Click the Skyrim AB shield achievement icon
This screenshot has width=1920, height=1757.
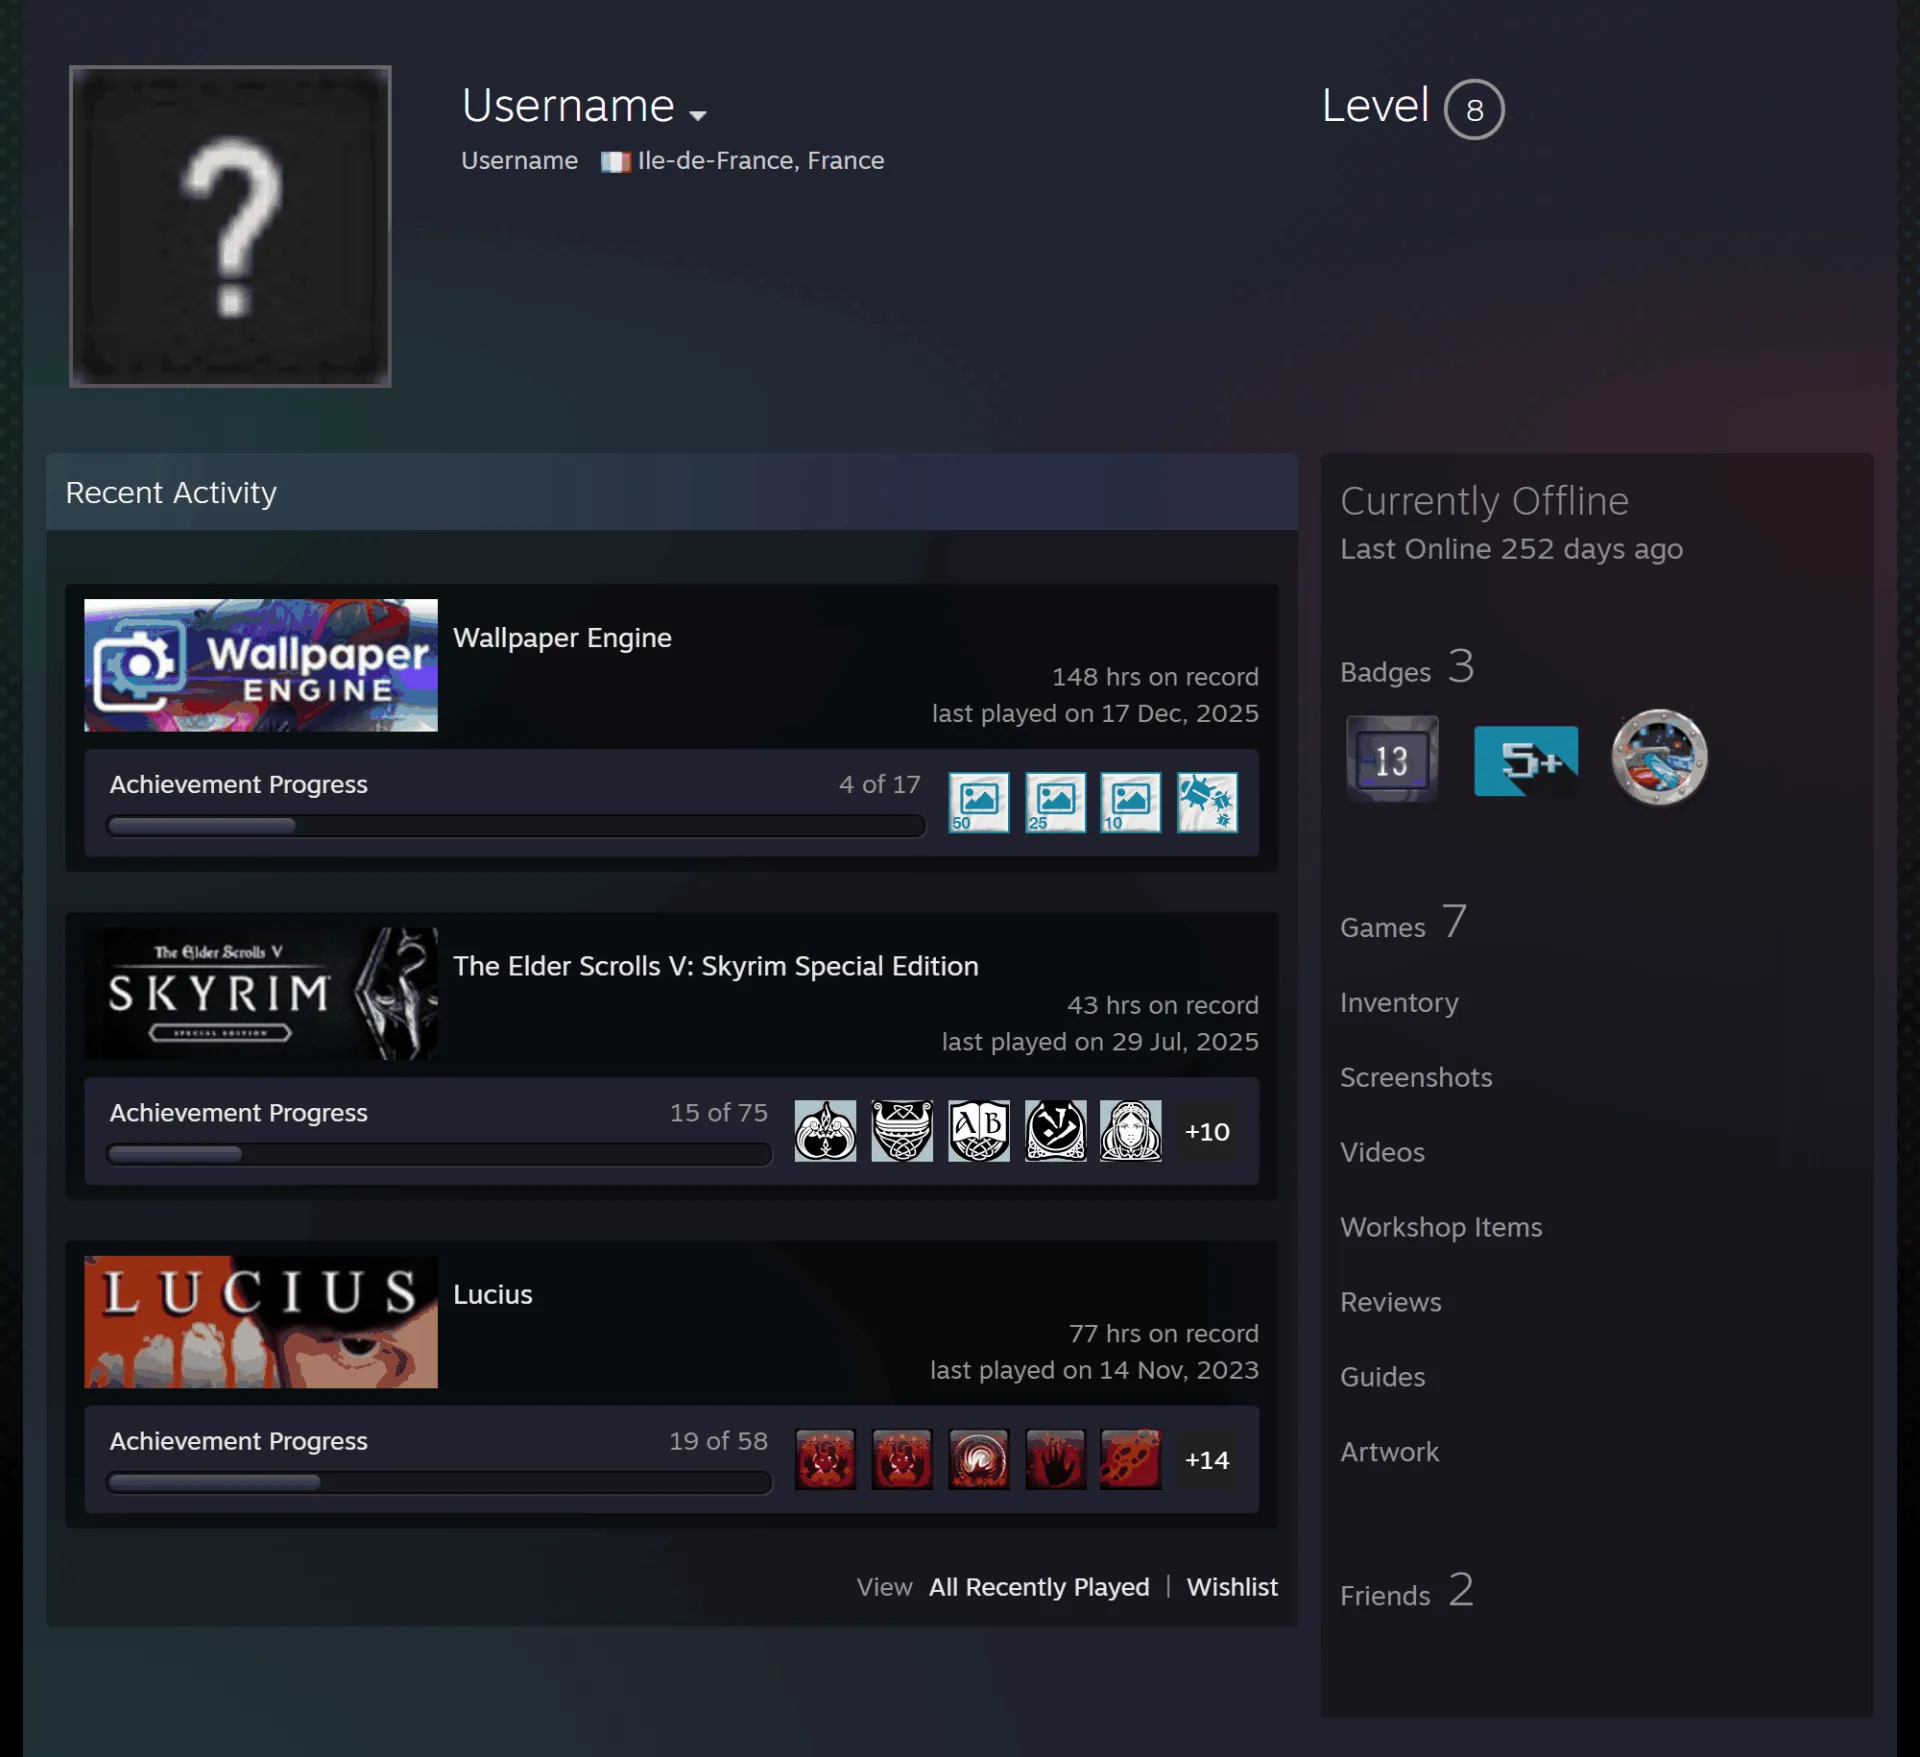click(978, 1131)
